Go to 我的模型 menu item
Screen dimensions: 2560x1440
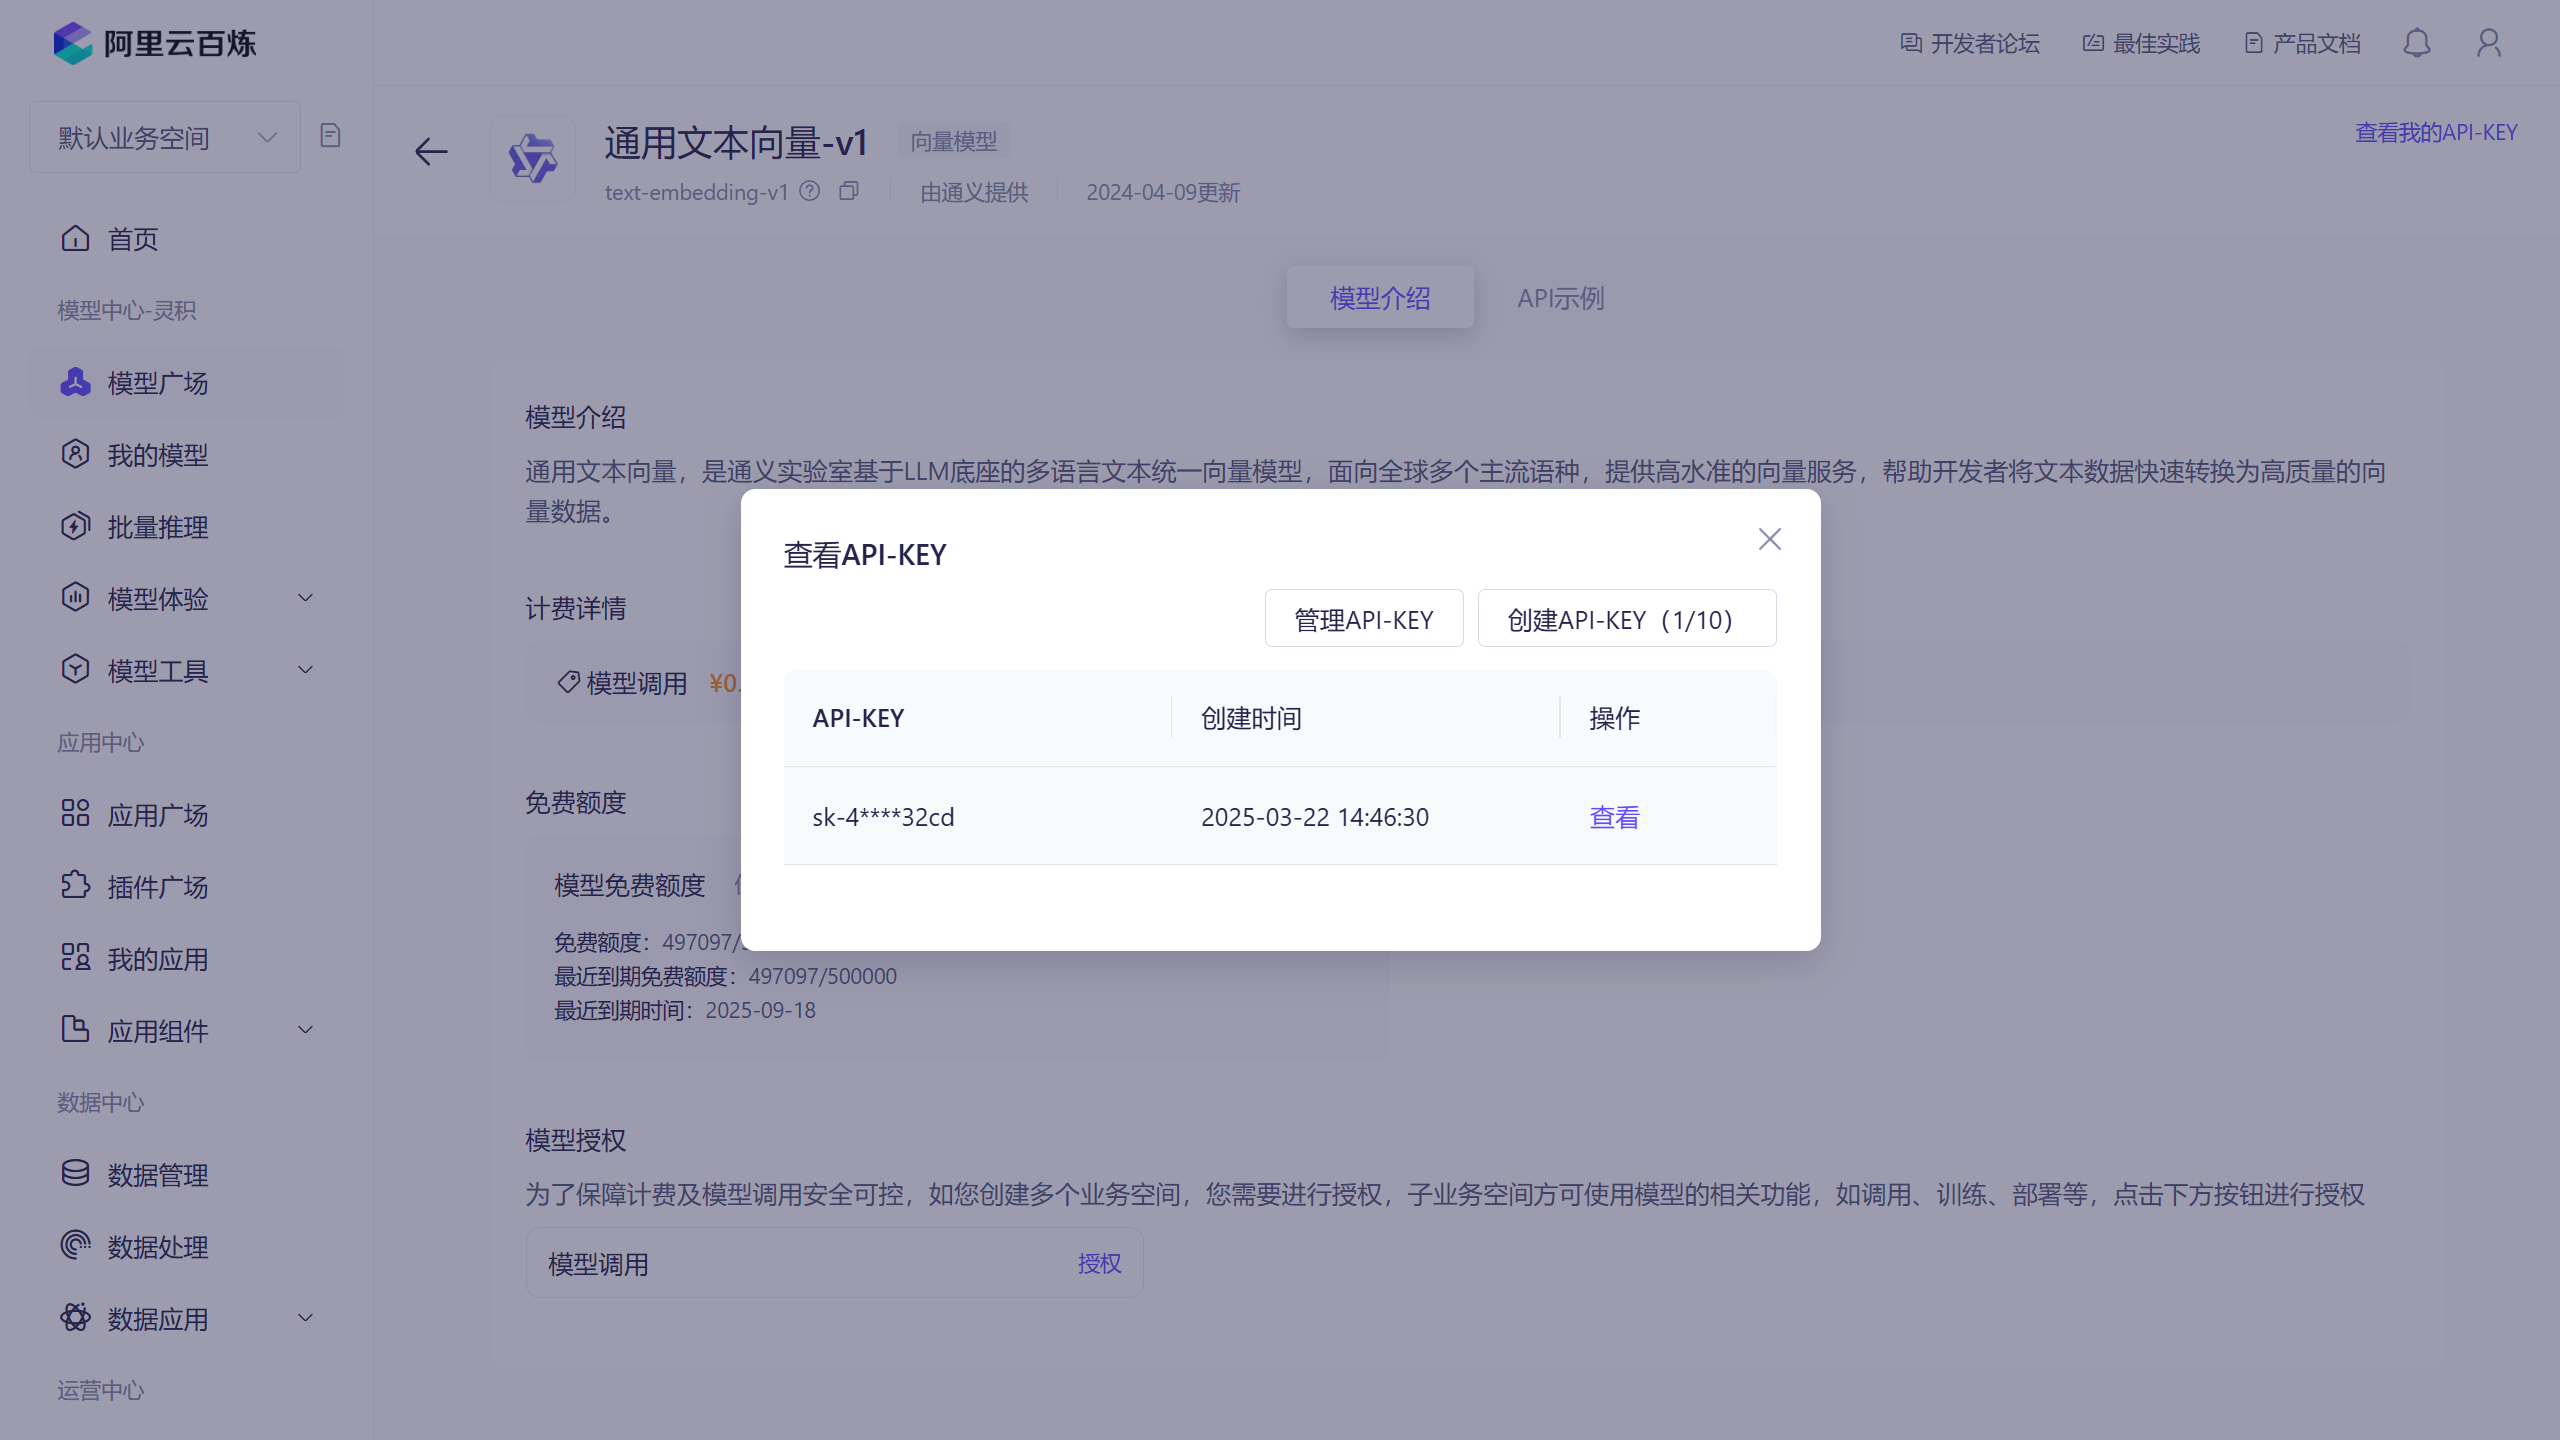pos(188,455)
